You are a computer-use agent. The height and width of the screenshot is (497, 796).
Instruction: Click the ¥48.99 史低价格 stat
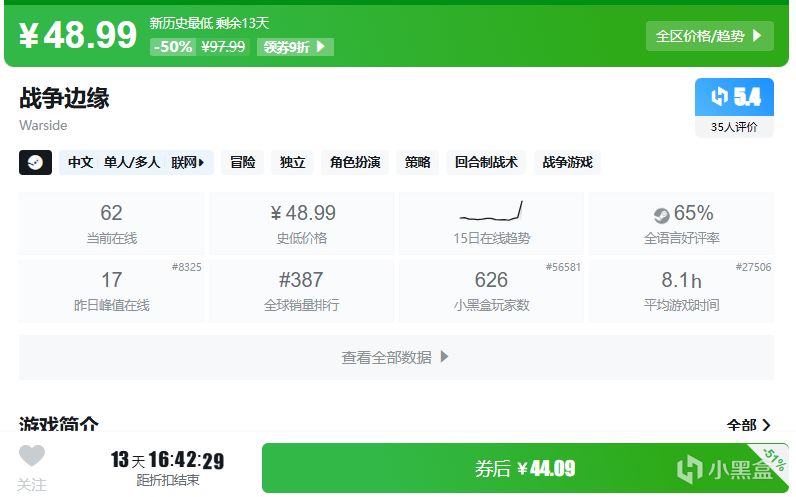click(x=302, y=223)
